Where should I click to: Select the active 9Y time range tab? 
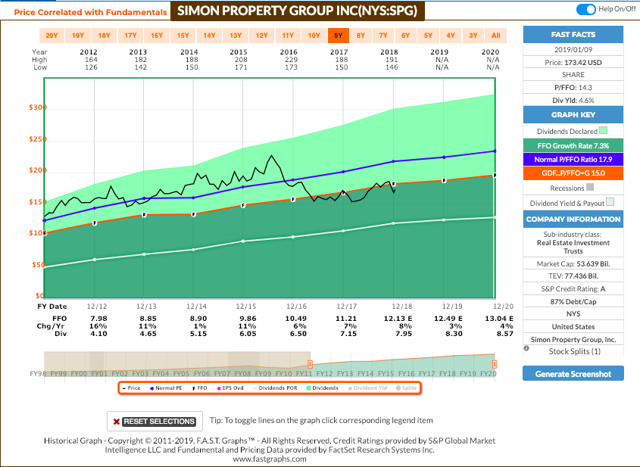pyautogui.click(x=338, y=36)
